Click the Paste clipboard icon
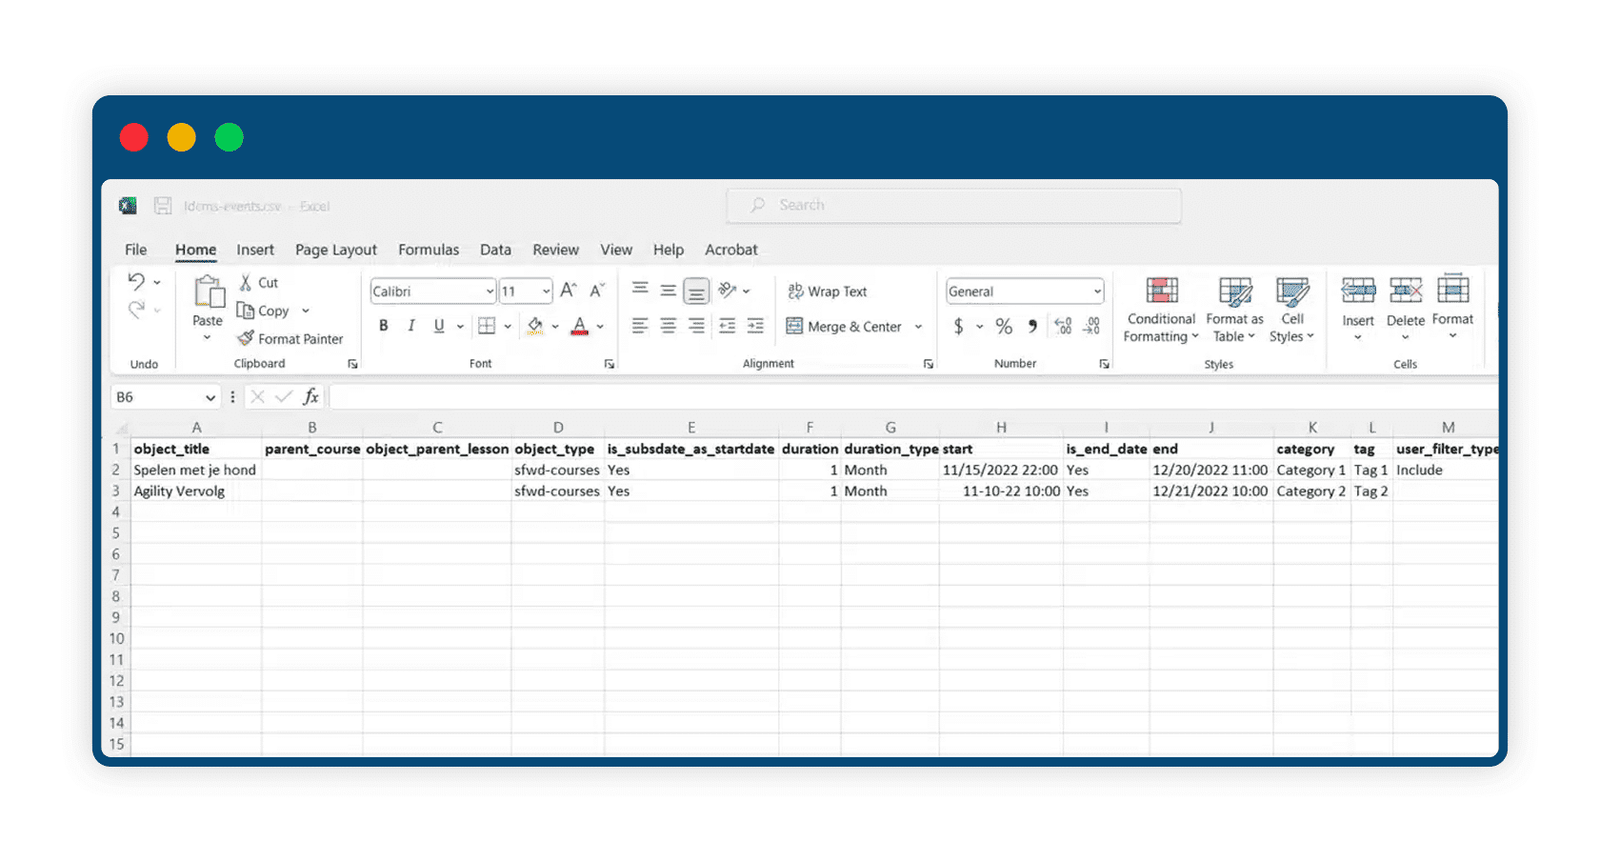 click(208, 292)
